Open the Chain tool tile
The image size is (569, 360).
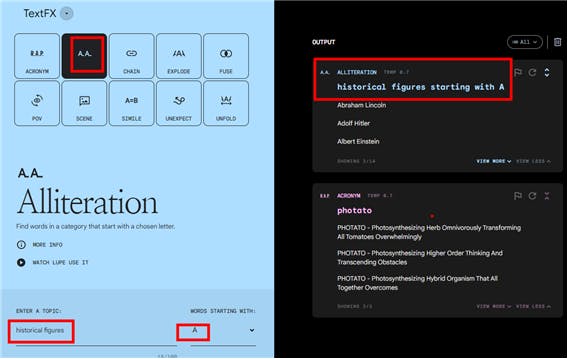[x=131, y=56]
